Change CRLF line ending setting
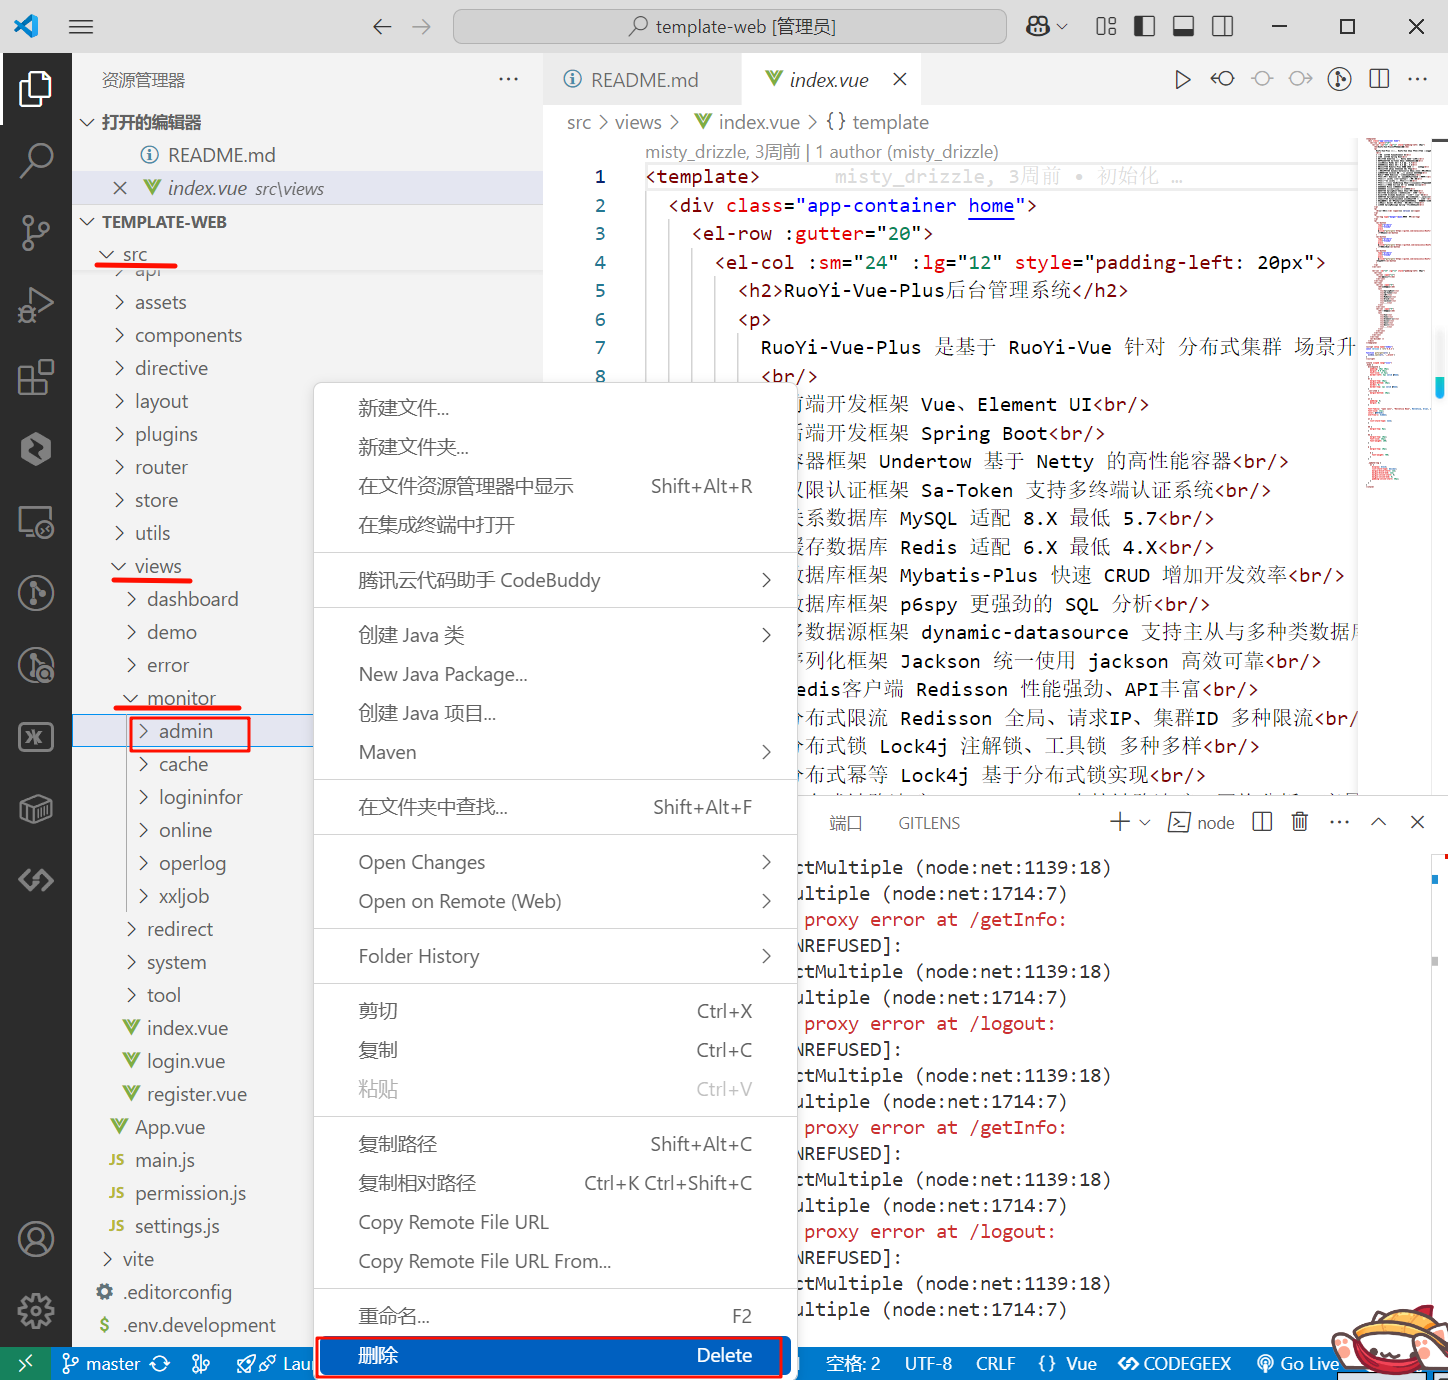Screen dimensions: 1448x1380 [995, 1363]
